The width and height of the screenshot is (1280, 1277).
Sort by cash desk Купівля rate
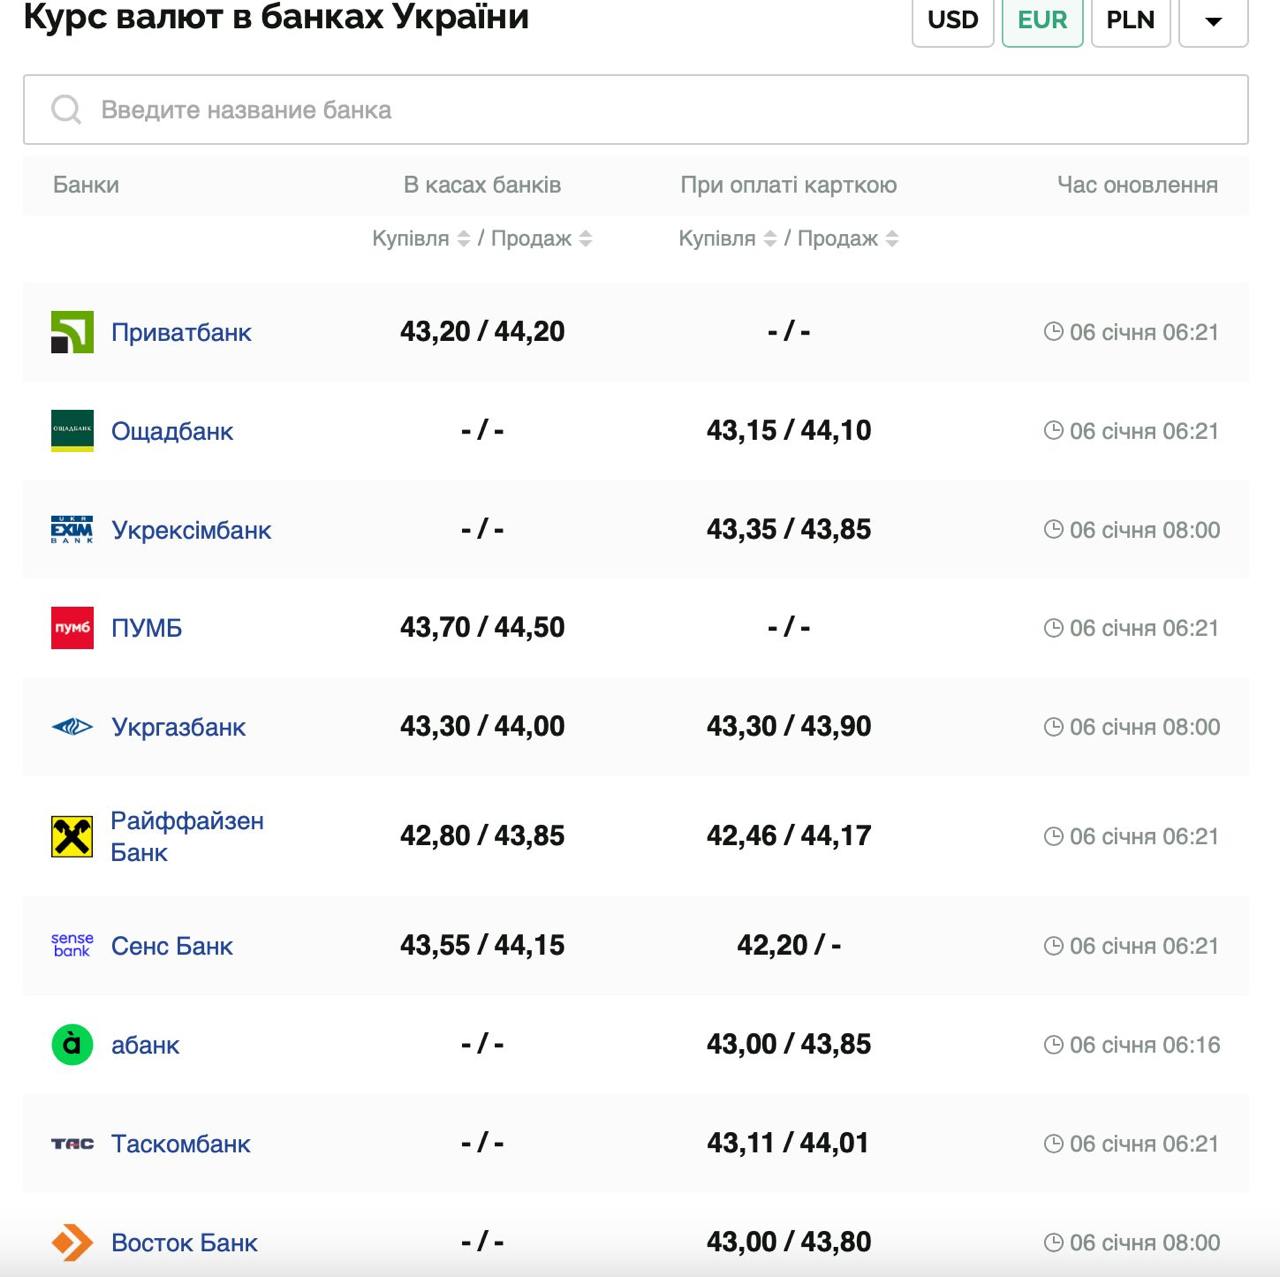point(463,239)
